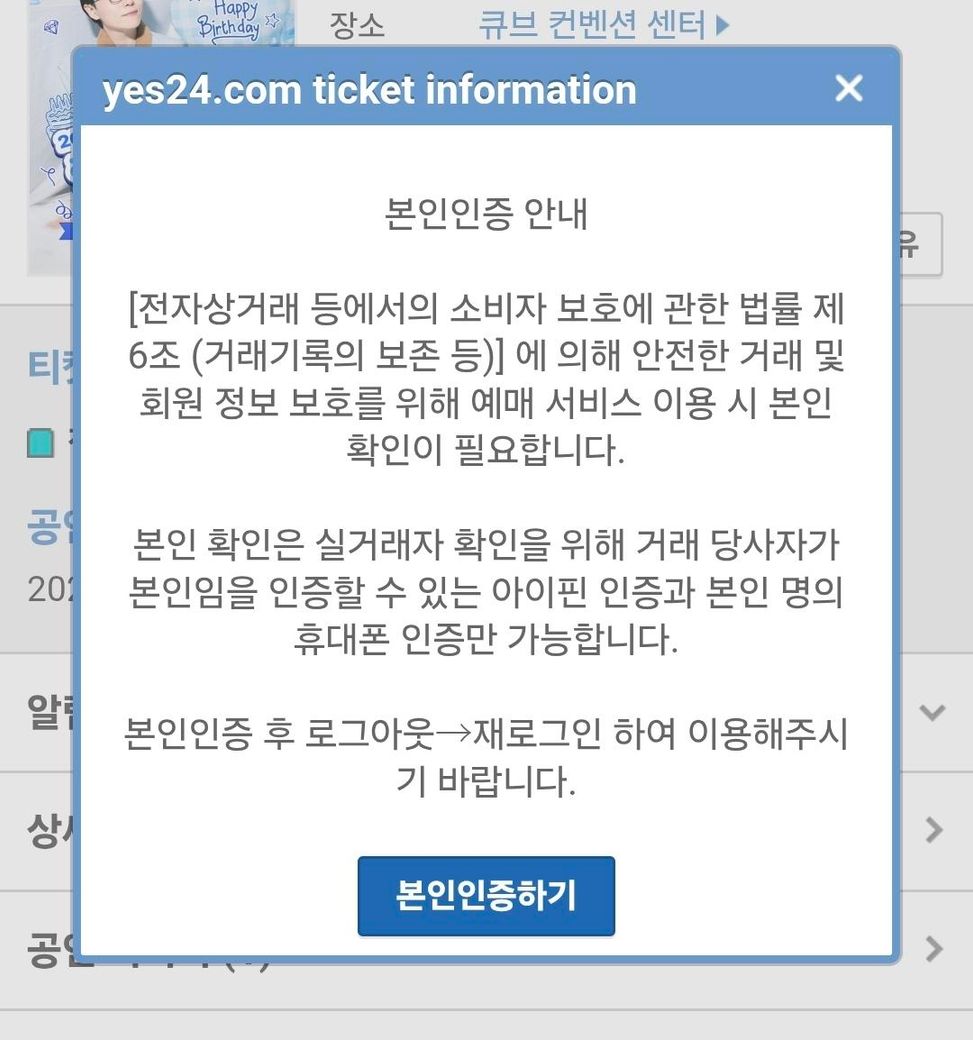Expand the 알림 row with the down chevron
Image resolution: width=973 pixels, height=1040 pixels.
click(933, 712)
